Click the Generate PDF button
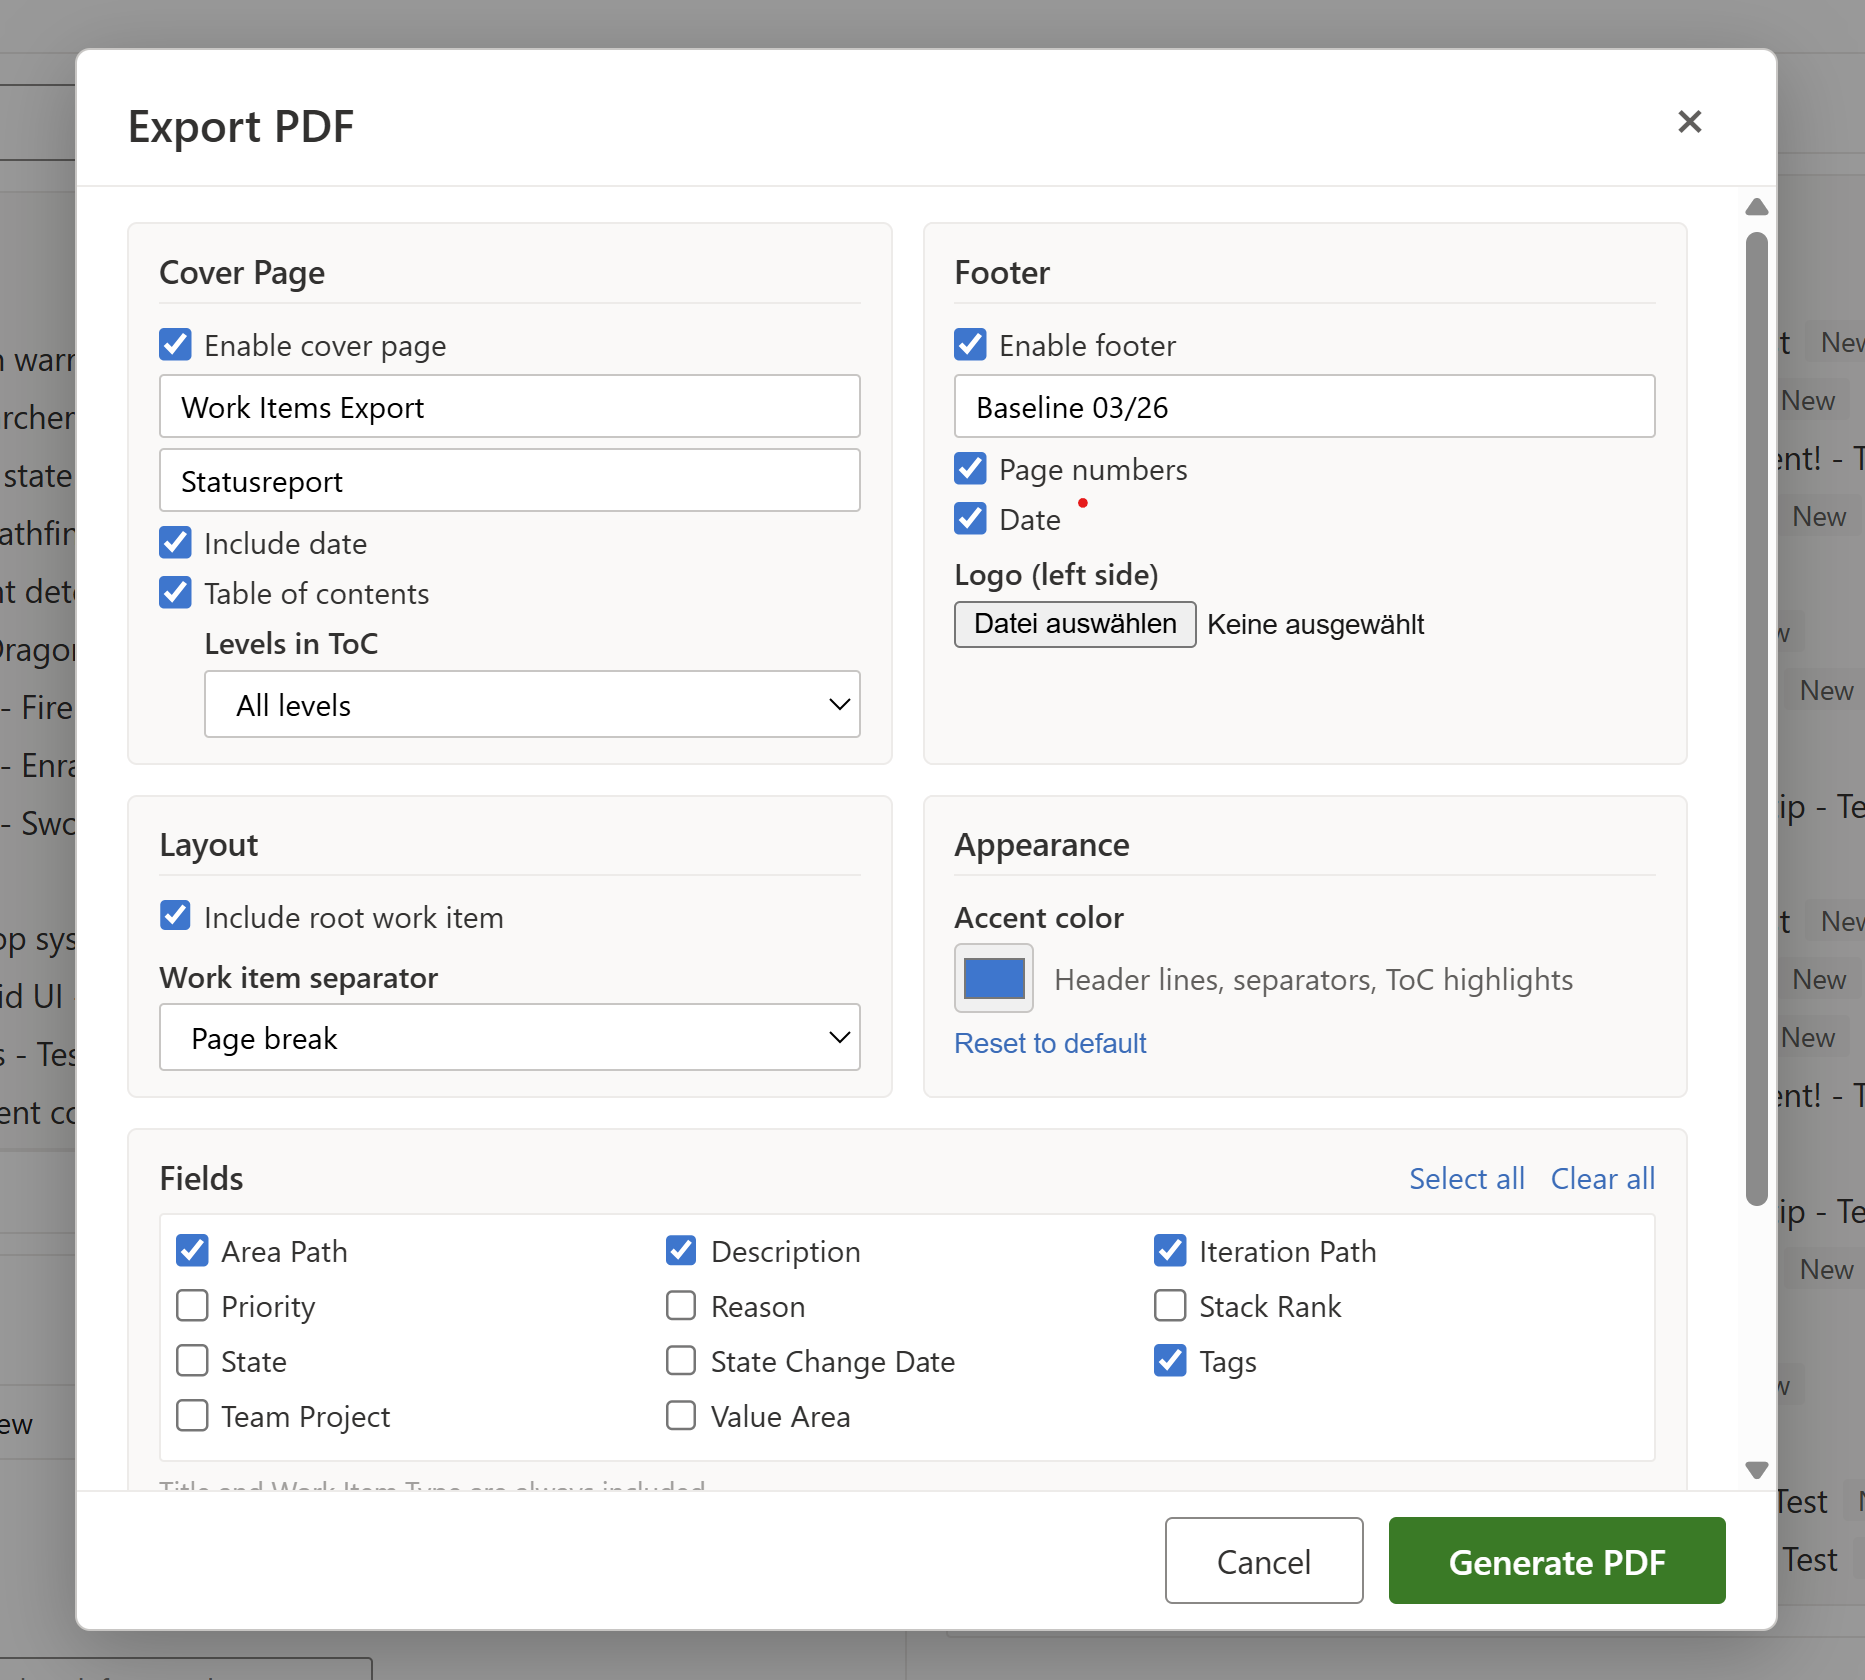The width and height of the screenshot is (1865, 1680). 1556,1561
